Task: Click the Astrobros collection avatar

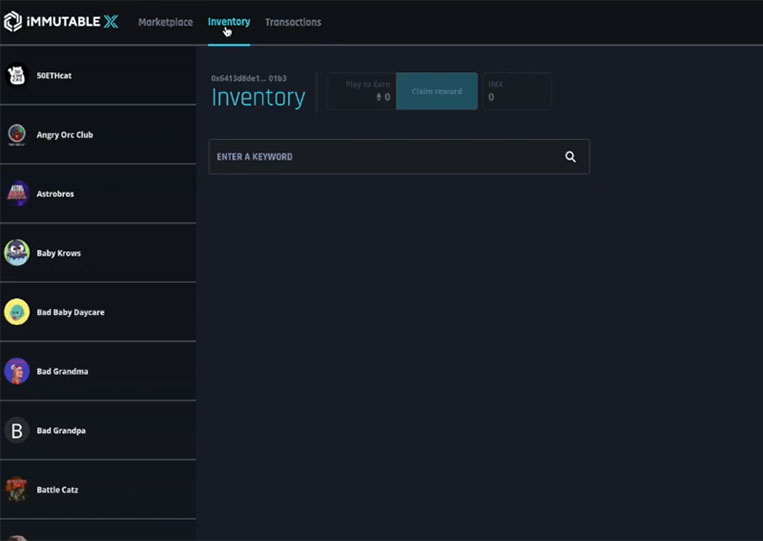Action: [x=17, y=194]
